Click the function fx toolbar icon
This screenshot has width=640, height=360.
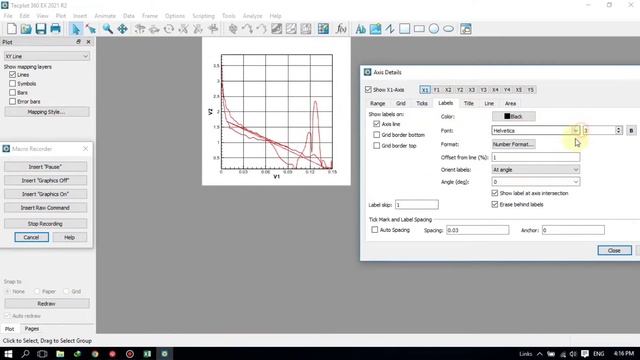[x=341, y=29]
